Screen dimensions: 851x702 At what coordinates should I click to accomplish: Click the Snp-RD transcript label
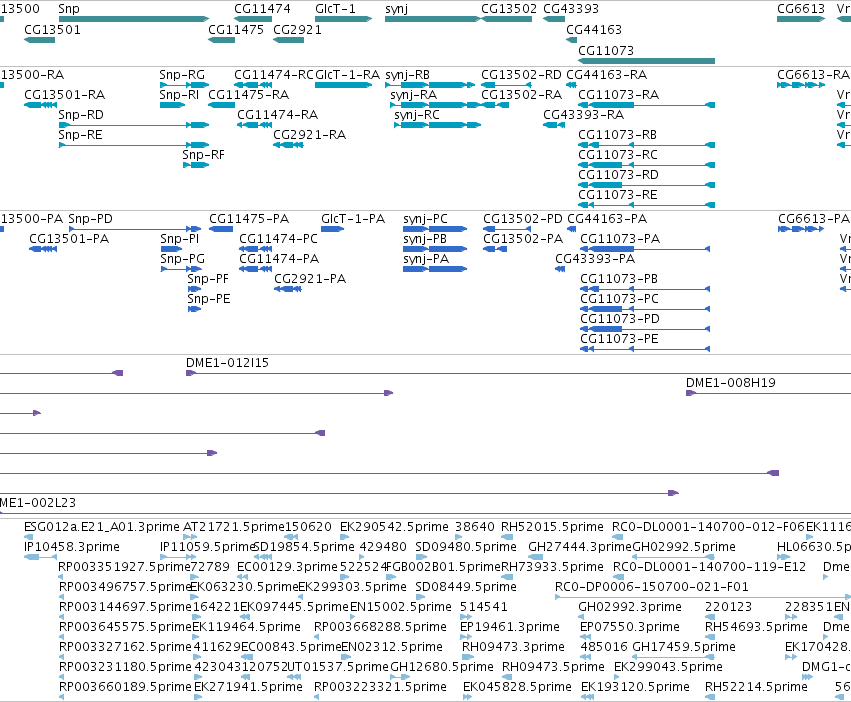[x=81, y=115]
